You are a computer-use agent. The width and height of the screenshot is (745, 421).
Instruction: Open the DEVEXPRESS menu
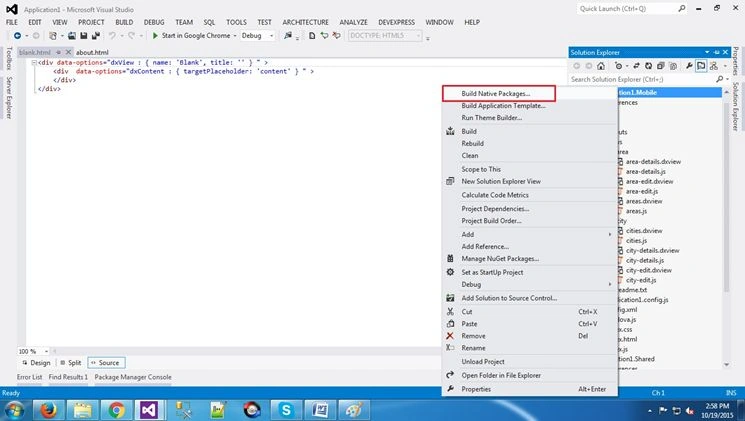pyautogui.click(x=396, y=22)
